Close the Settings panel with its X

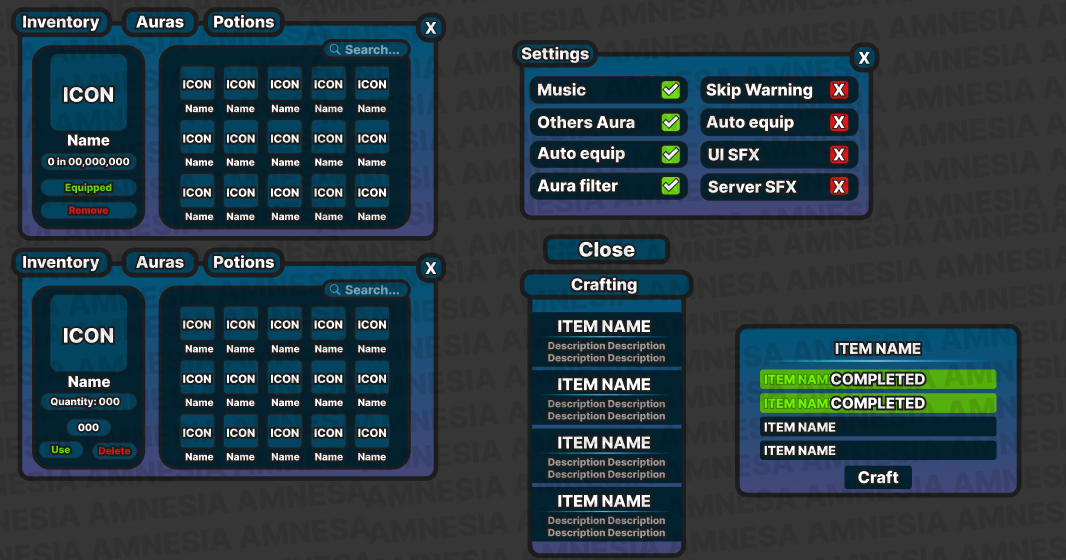pos(864,58)
